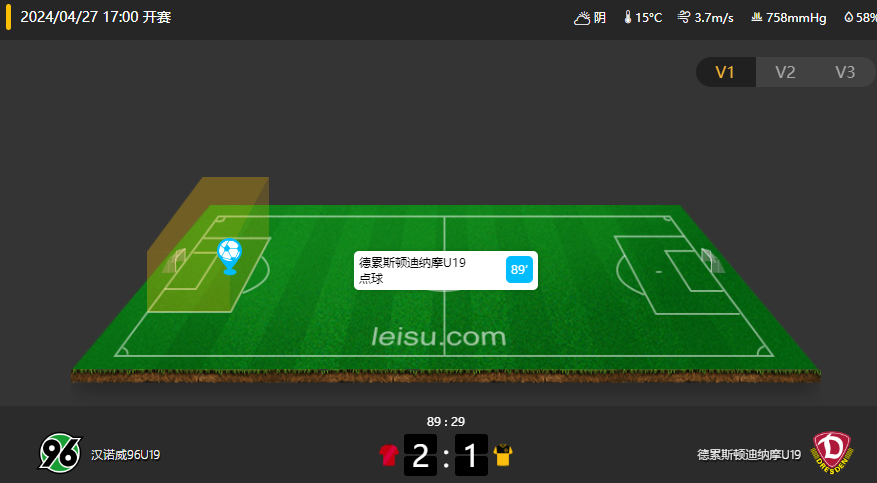Open the 德累斯顿迪纳摩U19 team link at bottom

click(x=749, y=455)
